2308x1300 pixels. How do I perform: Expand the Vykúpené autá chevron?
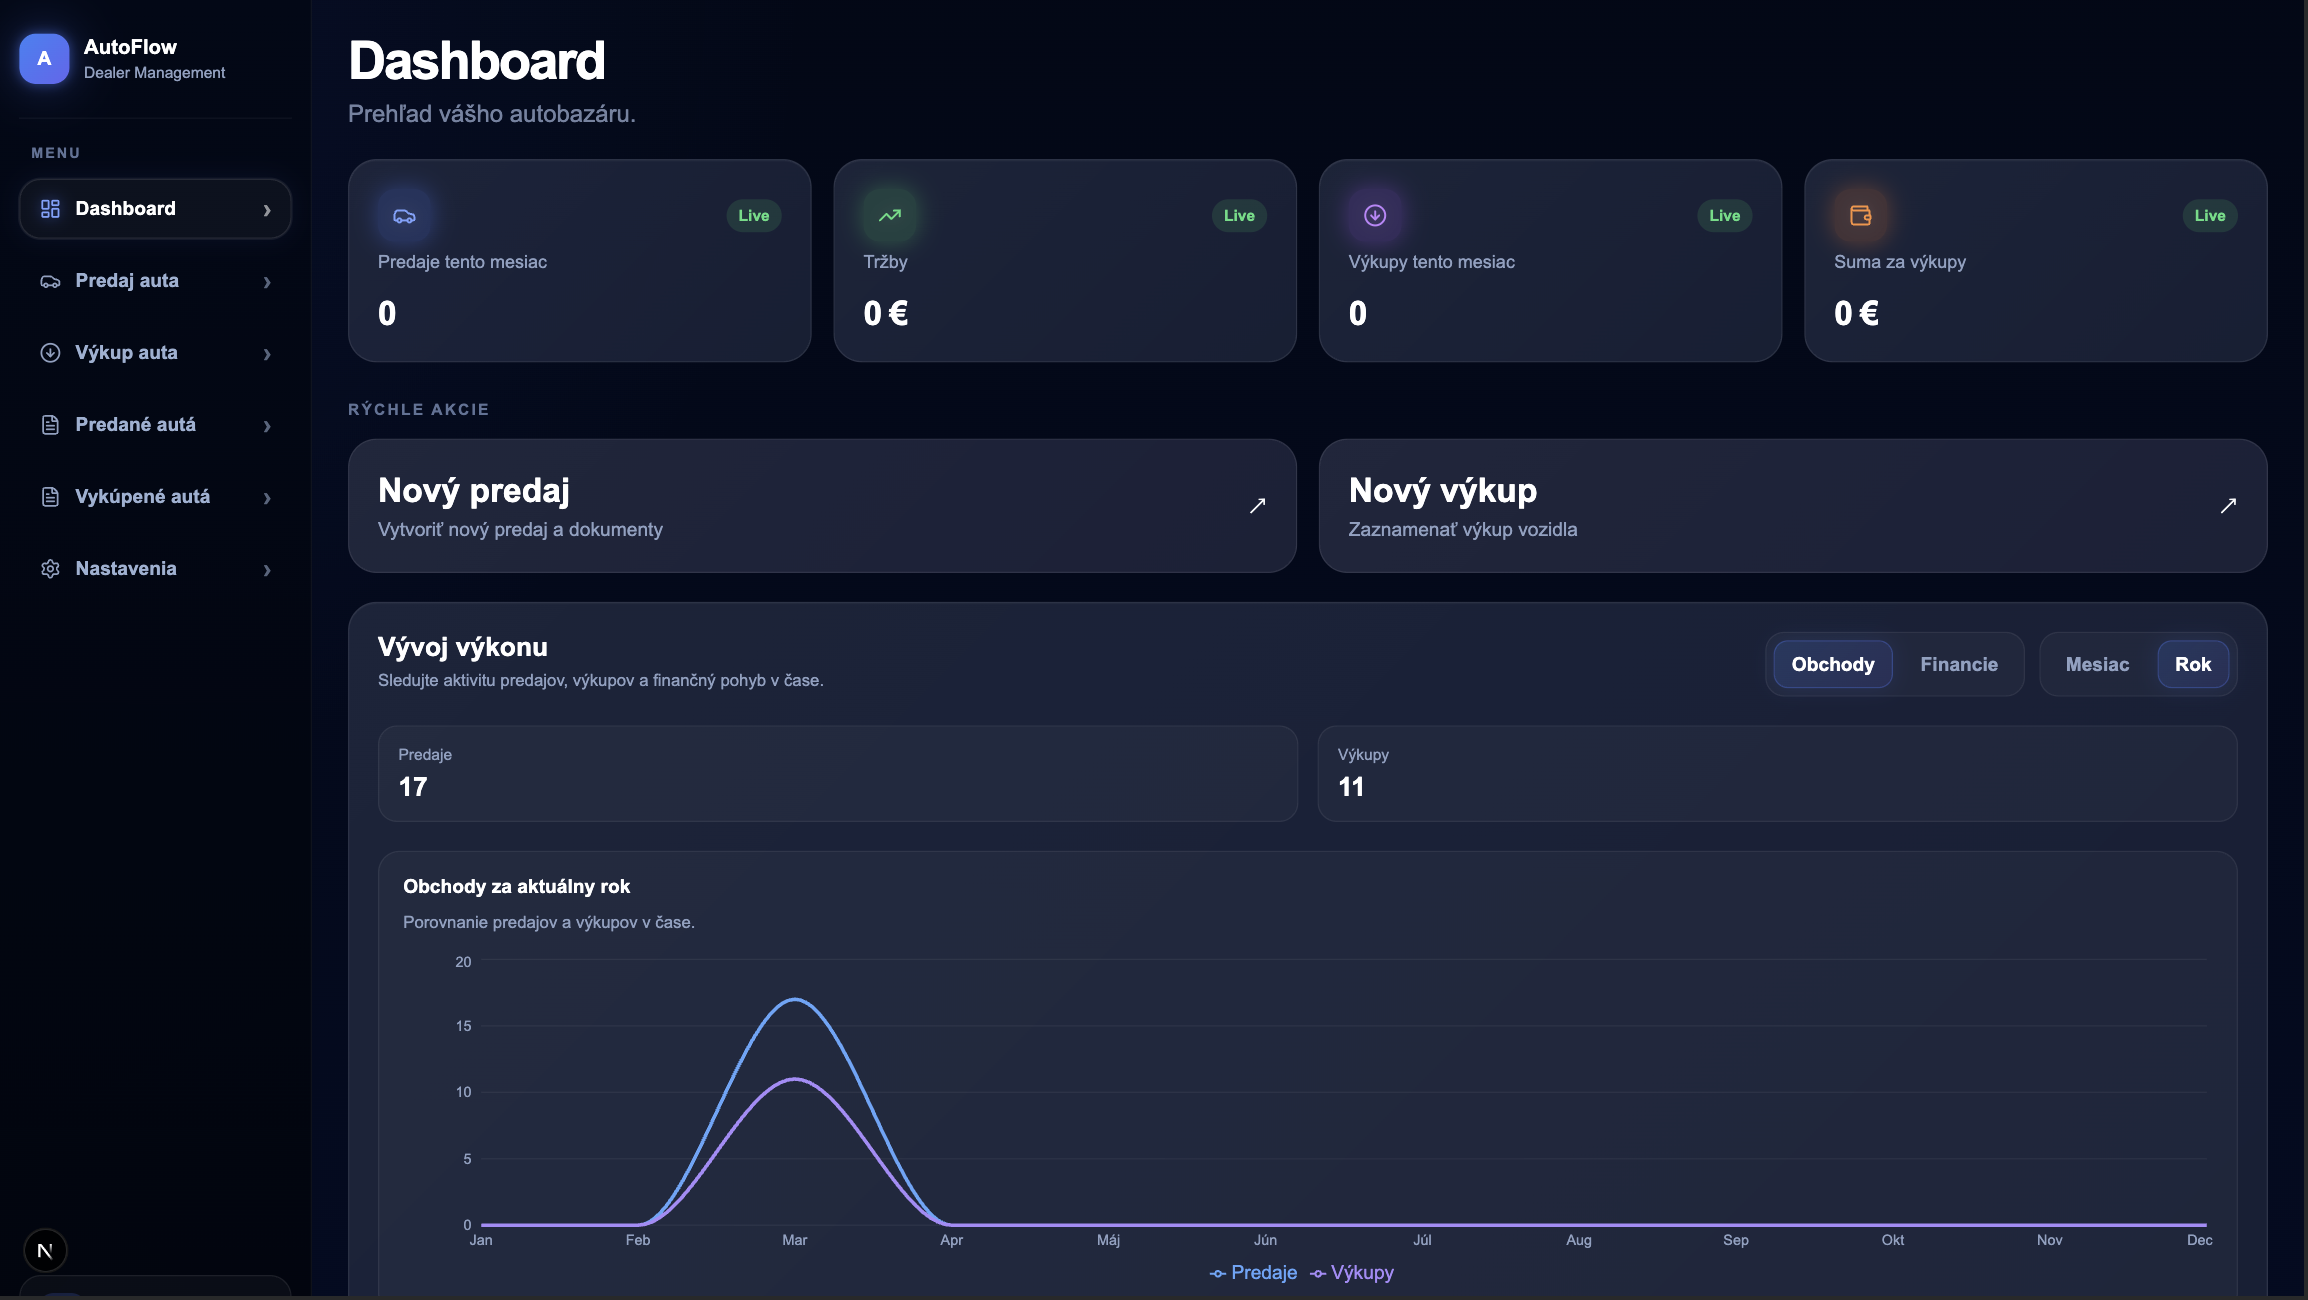pyautogui.click(x=267, y=498)
